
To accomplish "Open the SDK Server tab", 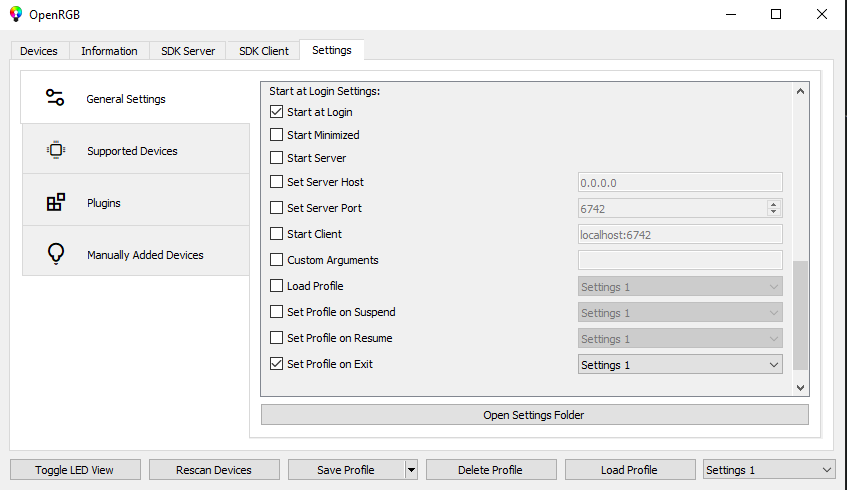I will (188, 51).
